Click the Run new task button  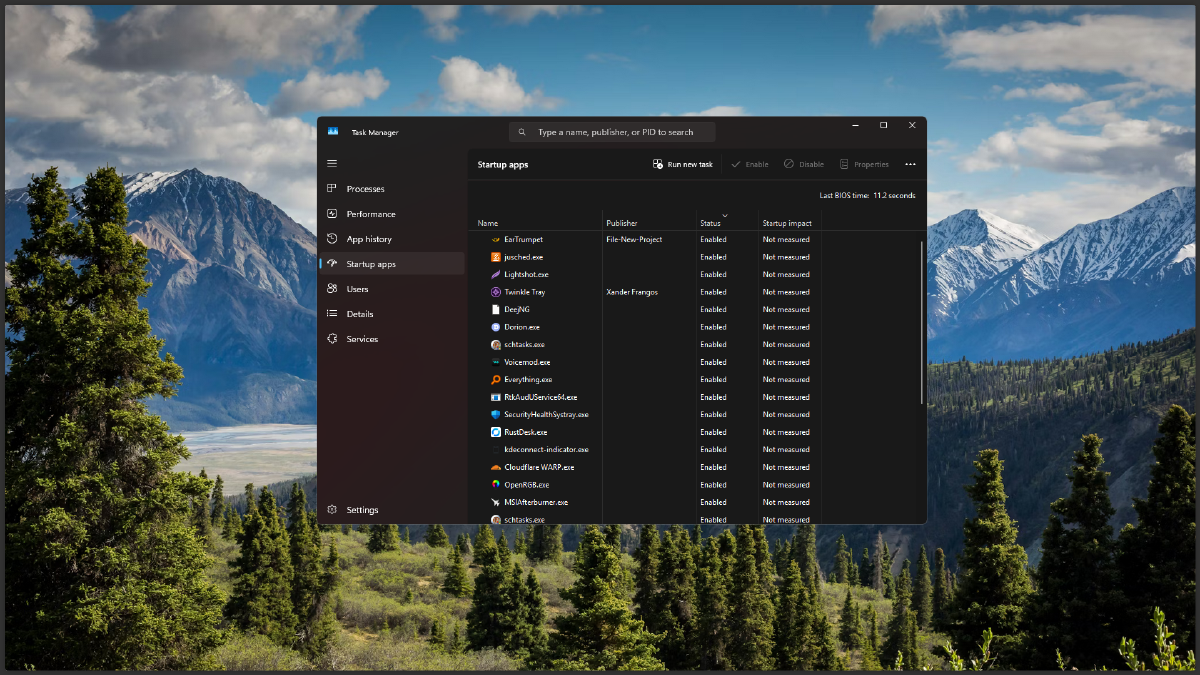click(683, 164)
